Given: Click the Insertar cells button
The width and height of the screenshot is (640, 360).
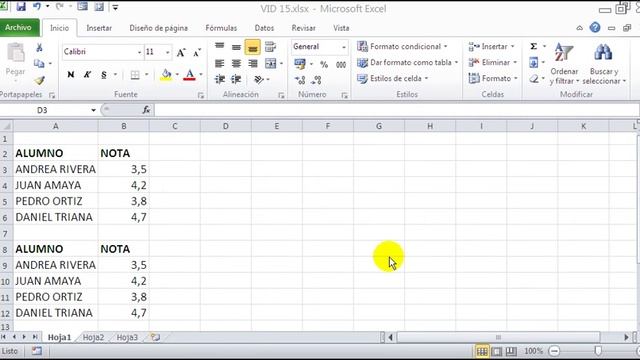Looking at the screenshot, I should 491,47.
